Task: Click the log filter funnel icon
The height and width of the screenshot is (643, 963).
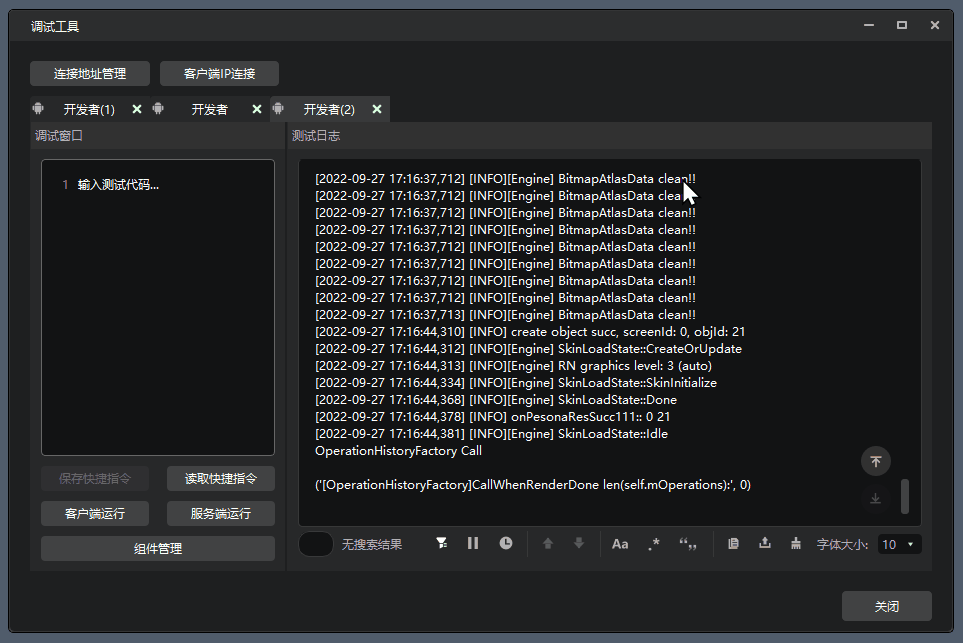Action: (x=442, y=543)
